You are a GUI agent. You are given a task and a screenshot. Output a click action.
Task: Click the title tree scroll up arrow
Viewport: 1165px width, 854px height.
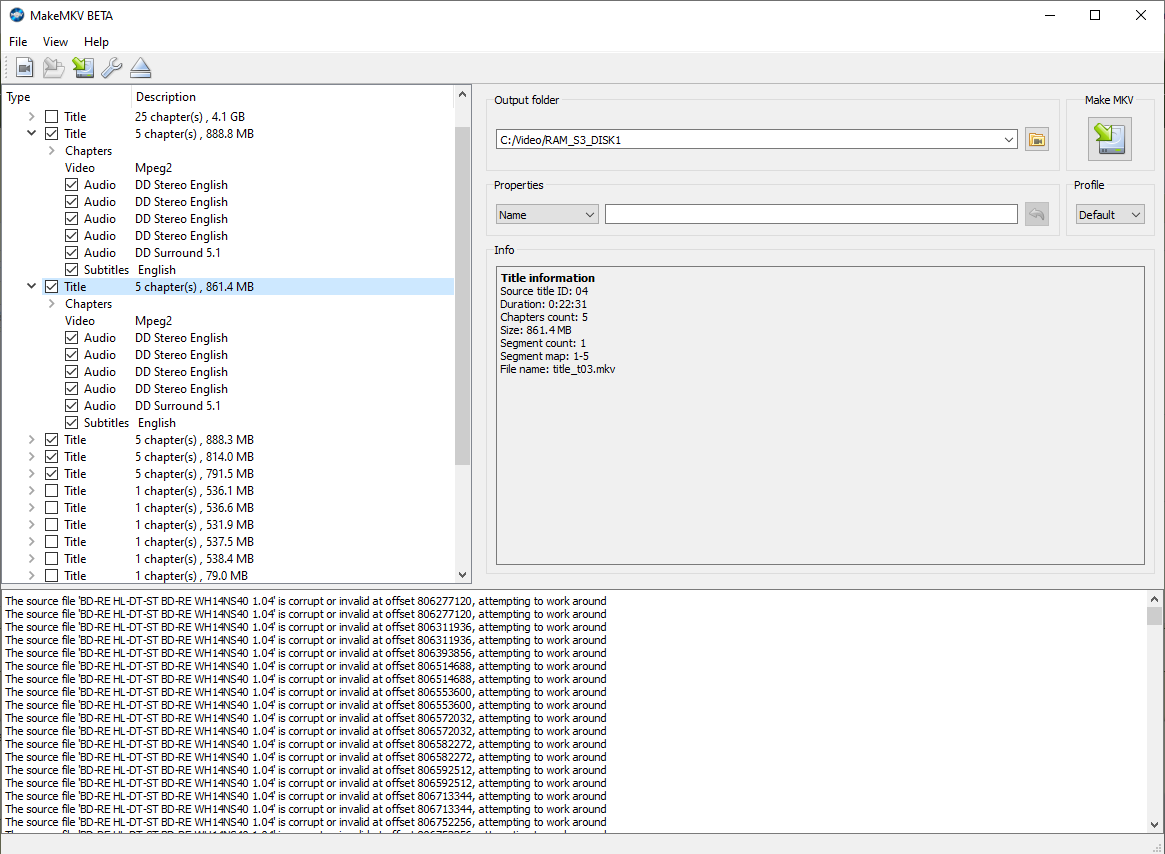point(462,95)
